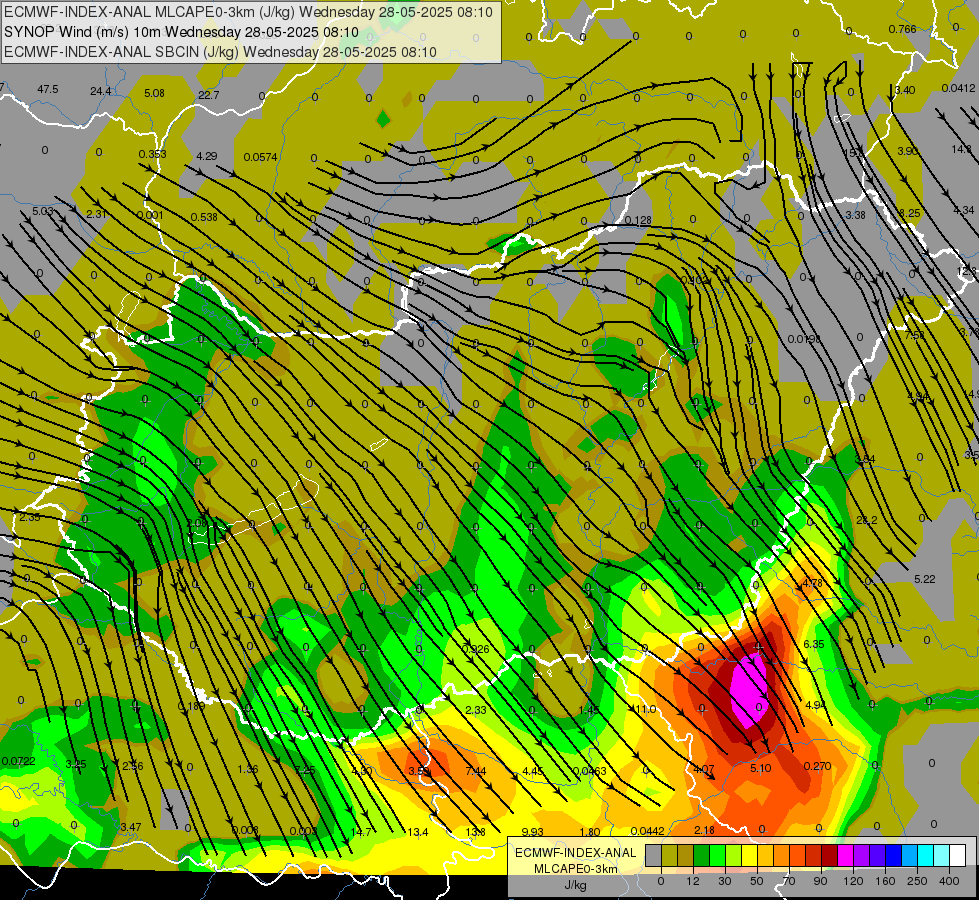Click the gray swatch in the legend
This screenshot has height=900, width=979.
(x=654, y=855)
